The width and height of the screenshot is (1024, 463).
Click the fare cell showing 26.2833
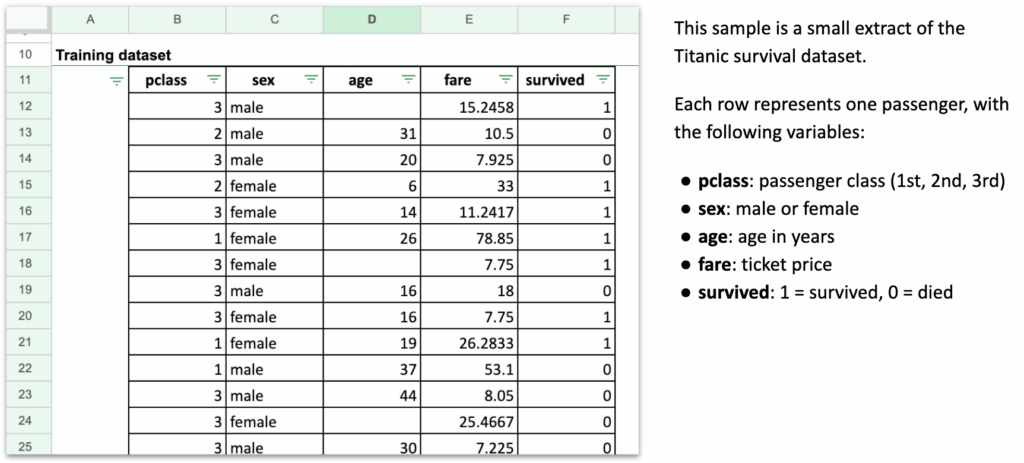pyautogui.click(x=469, y=342)
